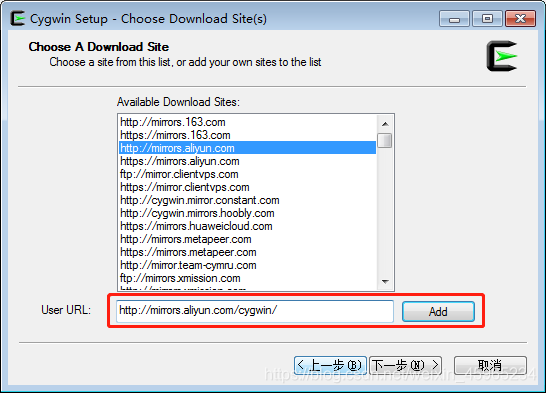This screenshot has height=393, width=546.
Task: Click the site list scrollbar thumb
Action: tap(385, 141)
